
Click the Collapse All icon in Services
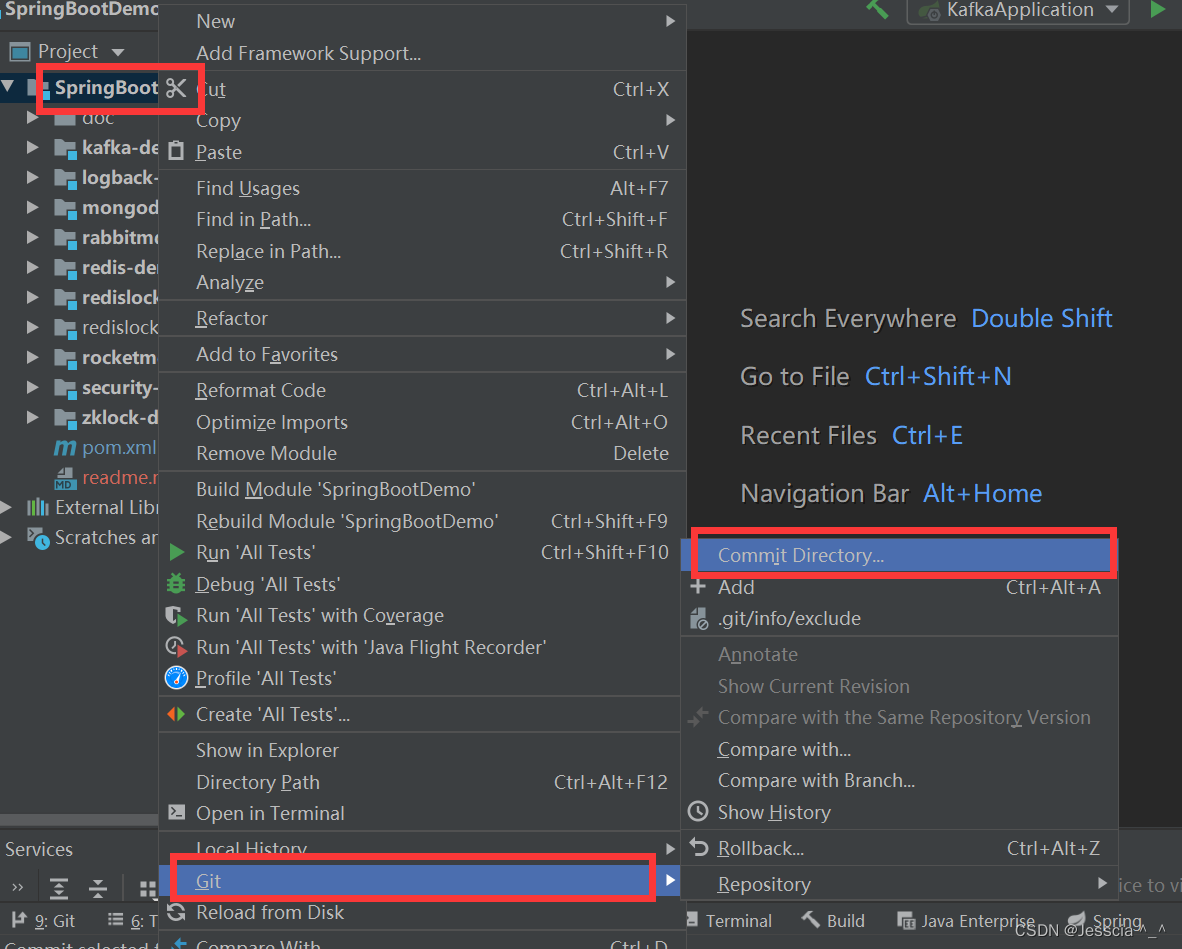coord(98,888)
